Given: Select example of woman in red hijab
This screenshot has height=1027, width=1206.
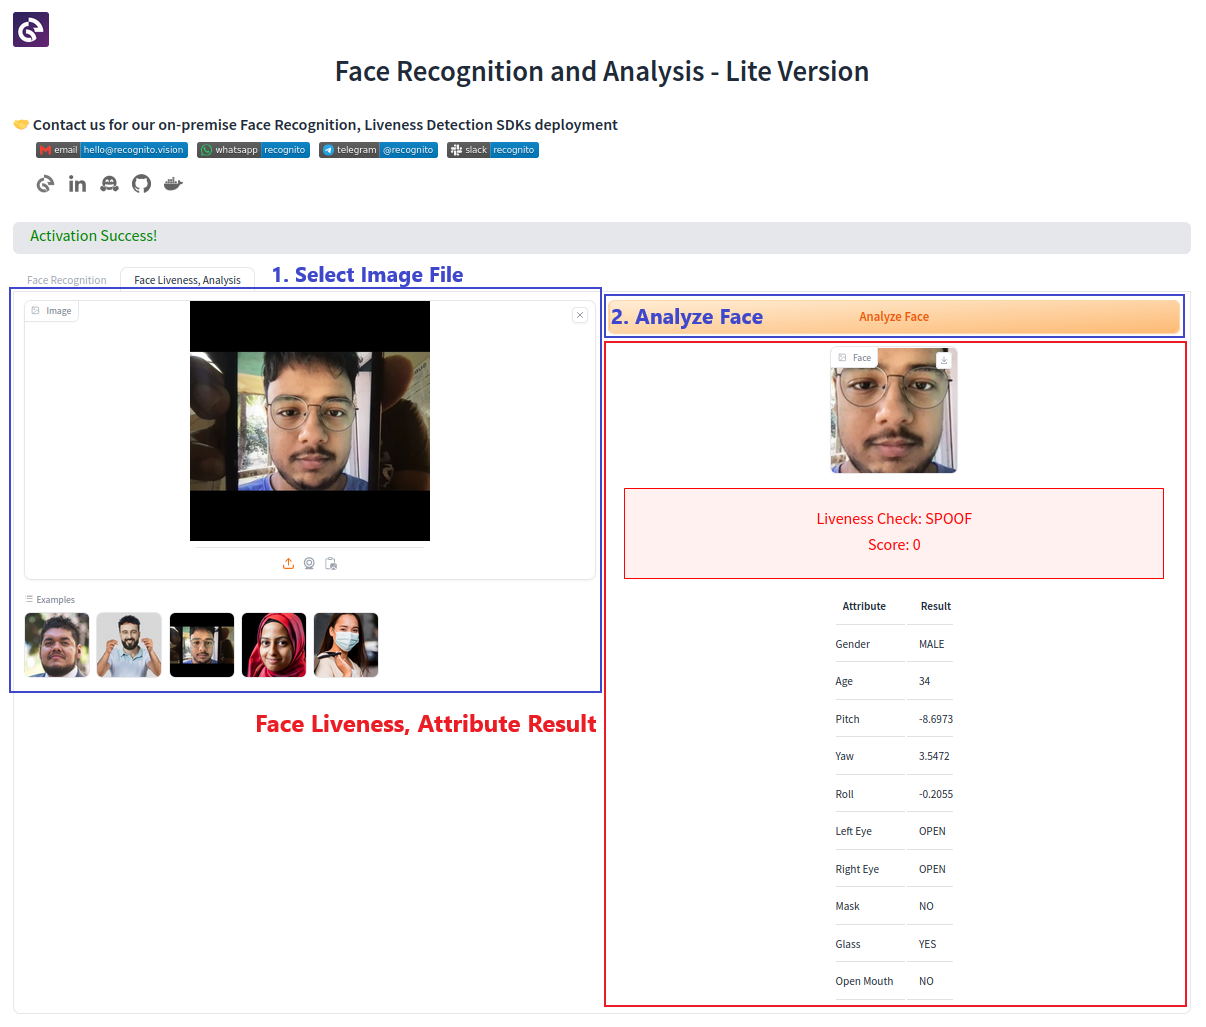Looking at the screenshot, I should pos(274,645).
